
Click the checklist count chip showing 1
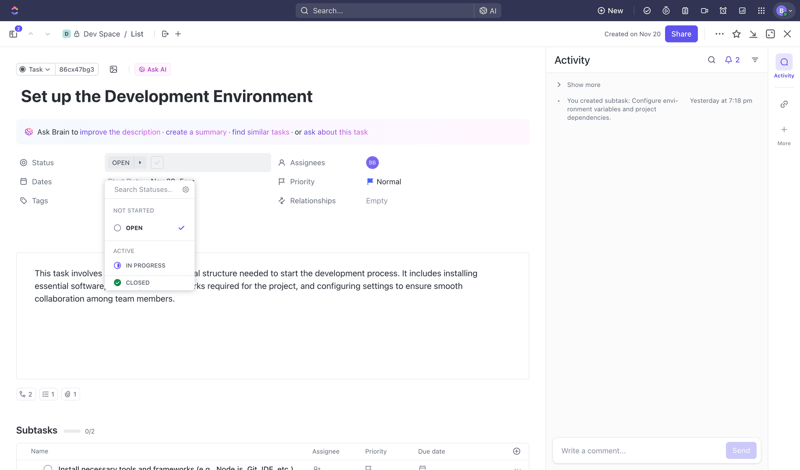48,394
